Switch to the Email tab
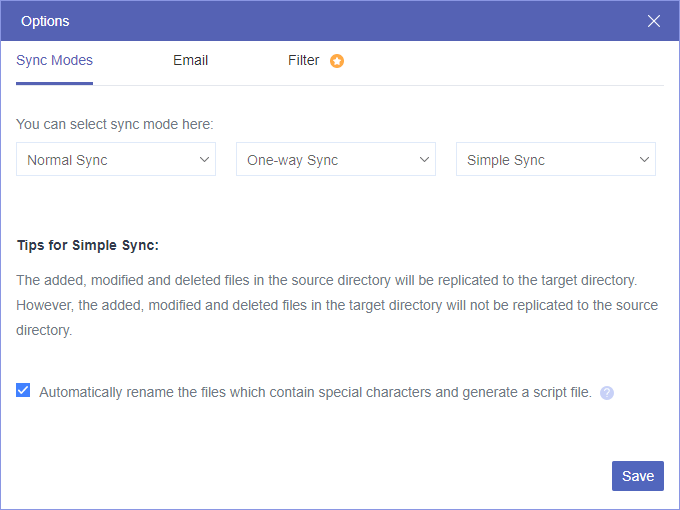The image size is (680, 510). pyautogui.click(x=190, y=60)
